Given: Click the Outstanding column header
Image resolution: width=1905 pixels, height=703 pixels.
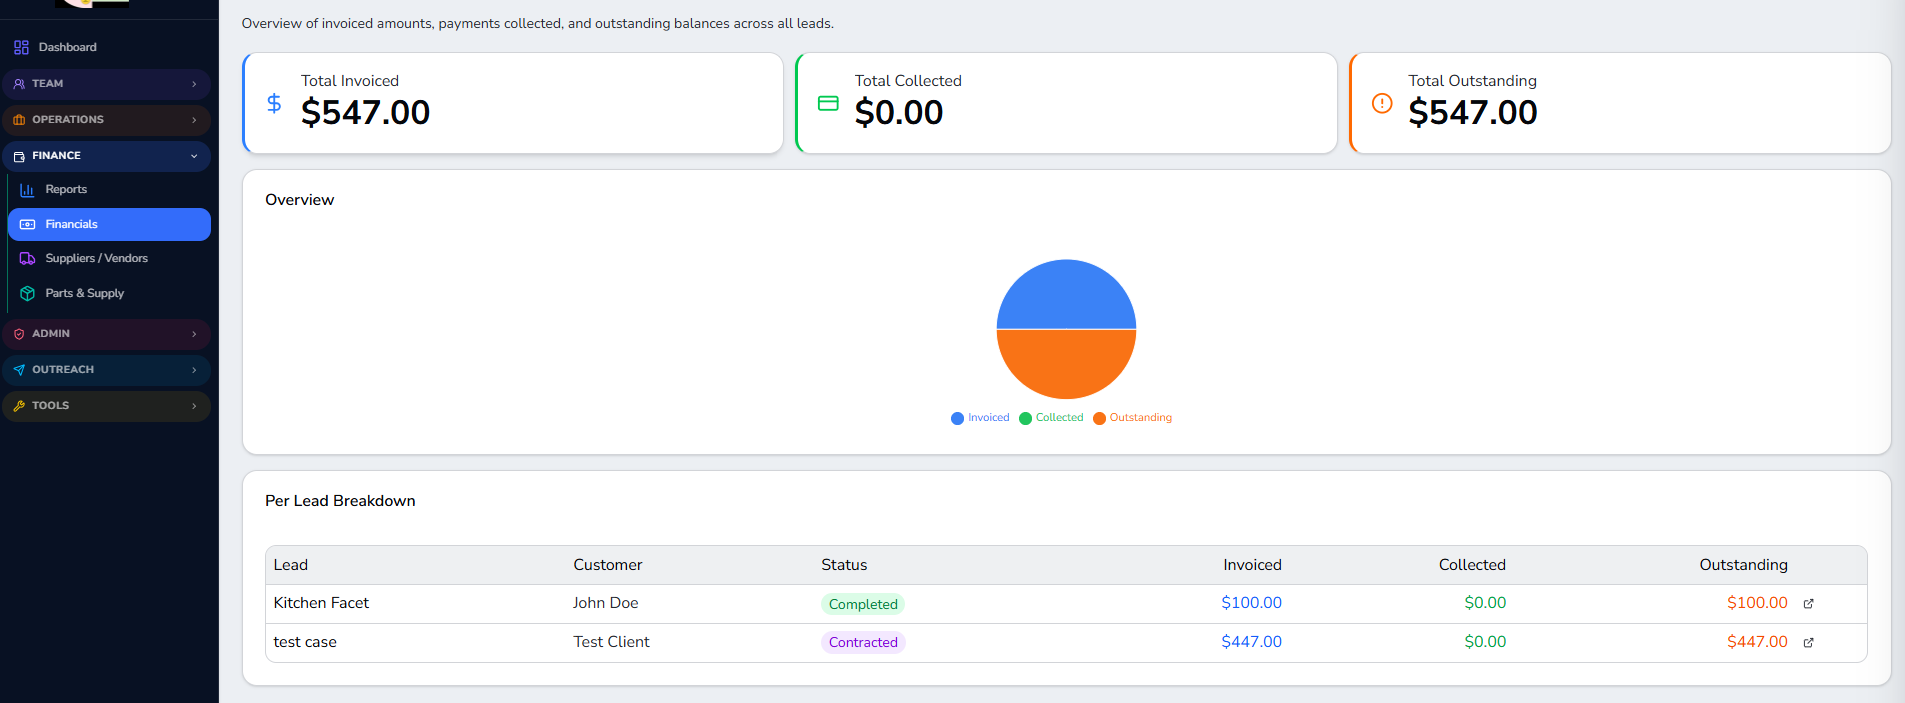Looking at the screenshot, I should point(1743,565).
